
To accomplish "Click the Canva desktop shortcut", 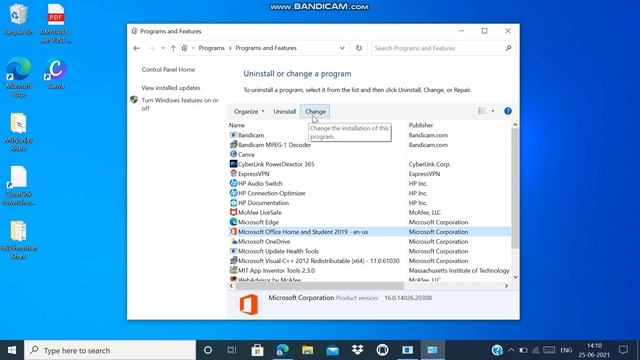I will tap(56, 73).
